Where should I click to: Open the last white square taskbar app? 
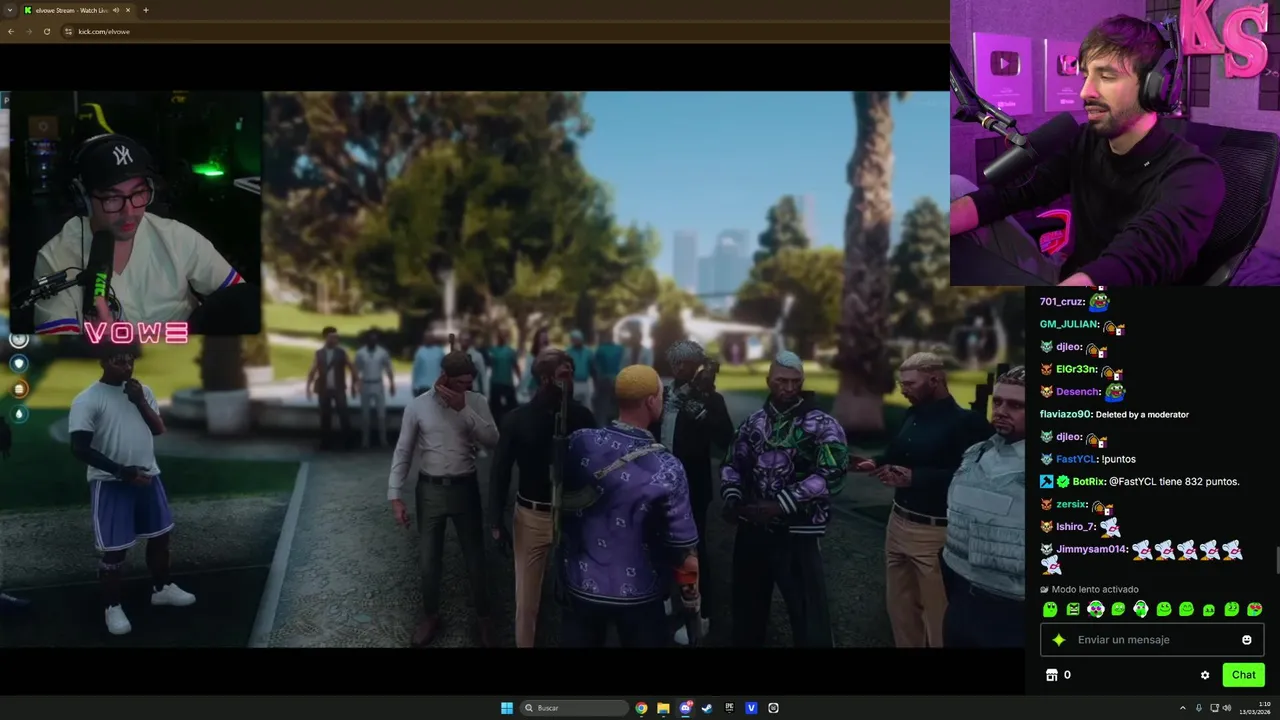pyautogui.click(x=773, y=708)
